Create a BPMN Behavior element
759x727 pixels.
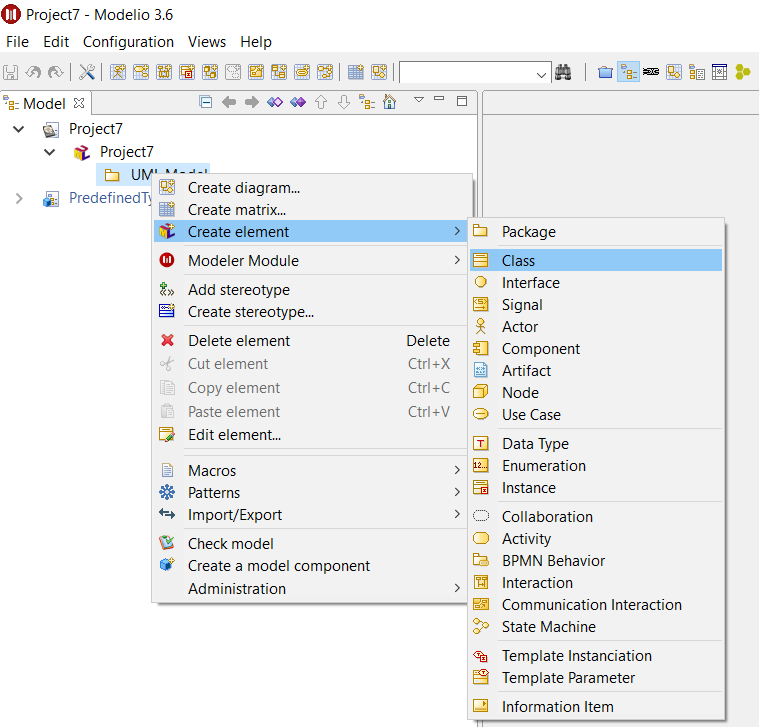pyautogui.click(x=596, y=560)
